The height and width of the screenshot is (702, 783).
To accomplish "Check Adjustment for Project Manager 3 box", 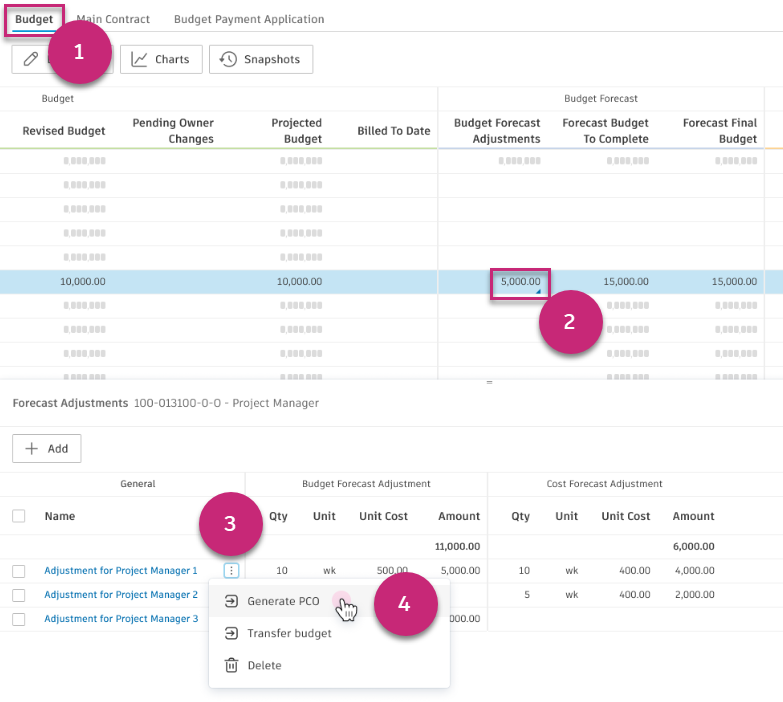I will 19,619.
